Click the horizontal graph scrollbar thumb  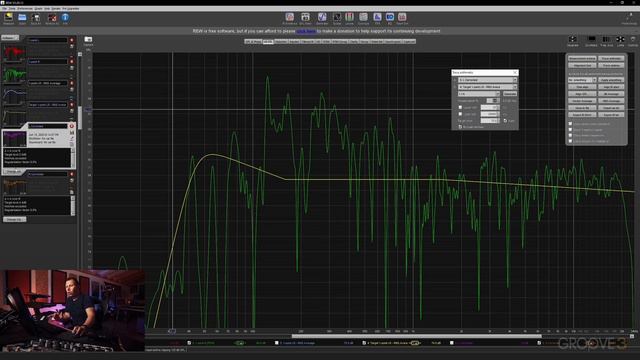[417, 336]
